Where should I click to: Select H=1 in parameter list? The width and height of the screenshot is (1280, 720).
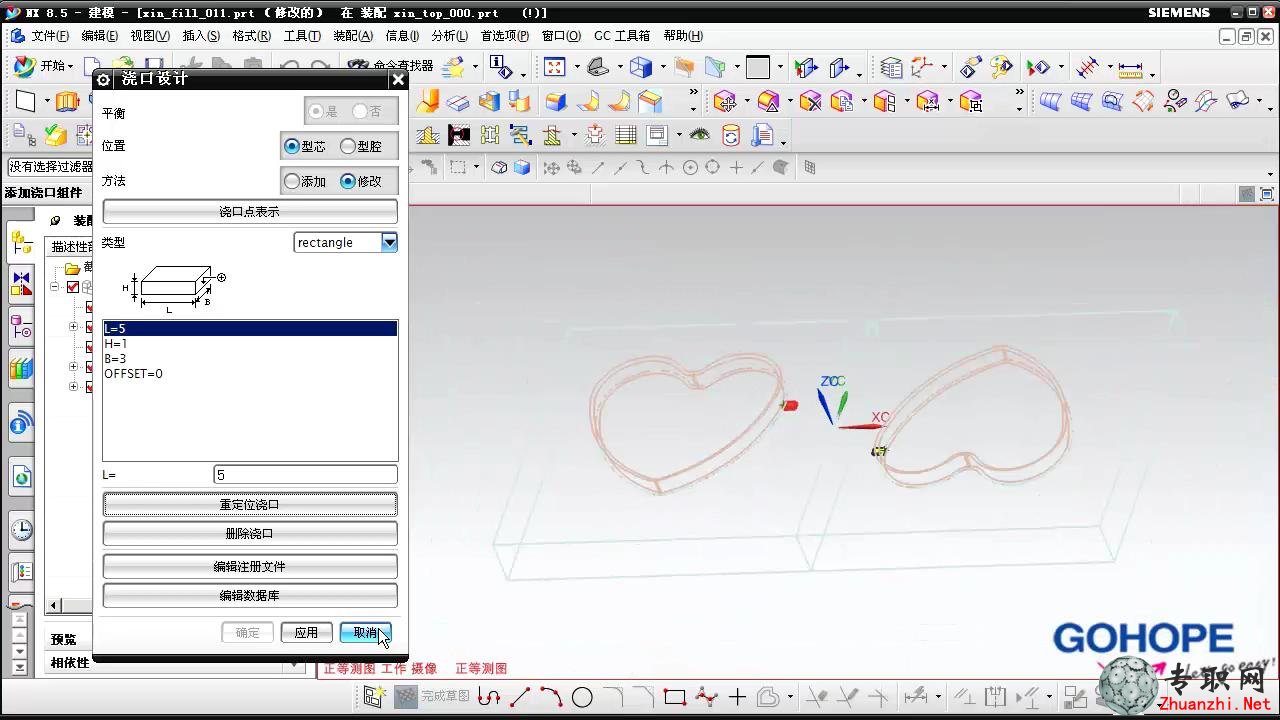pyautogui.click(x=250, y=344)
